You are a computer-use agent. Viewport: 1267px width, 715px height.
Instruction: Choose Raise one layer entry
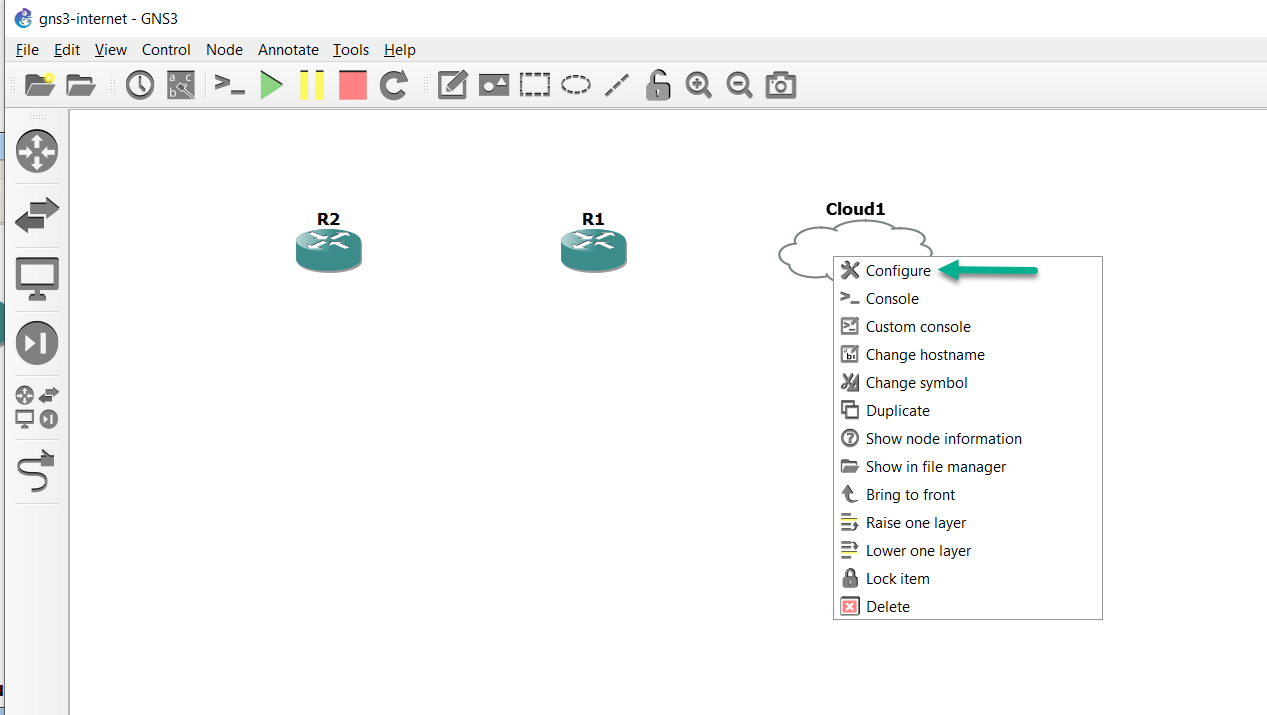(968, 523)
